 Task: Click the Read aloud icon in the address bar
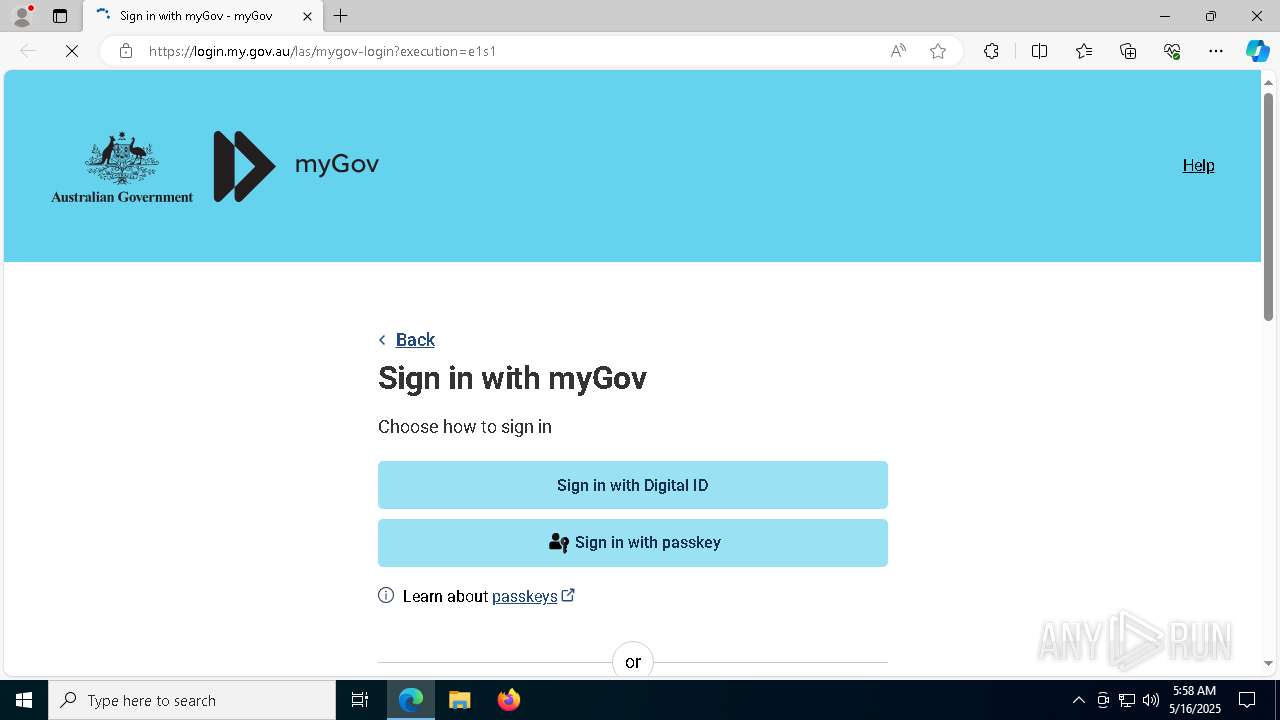coord(898,51)
